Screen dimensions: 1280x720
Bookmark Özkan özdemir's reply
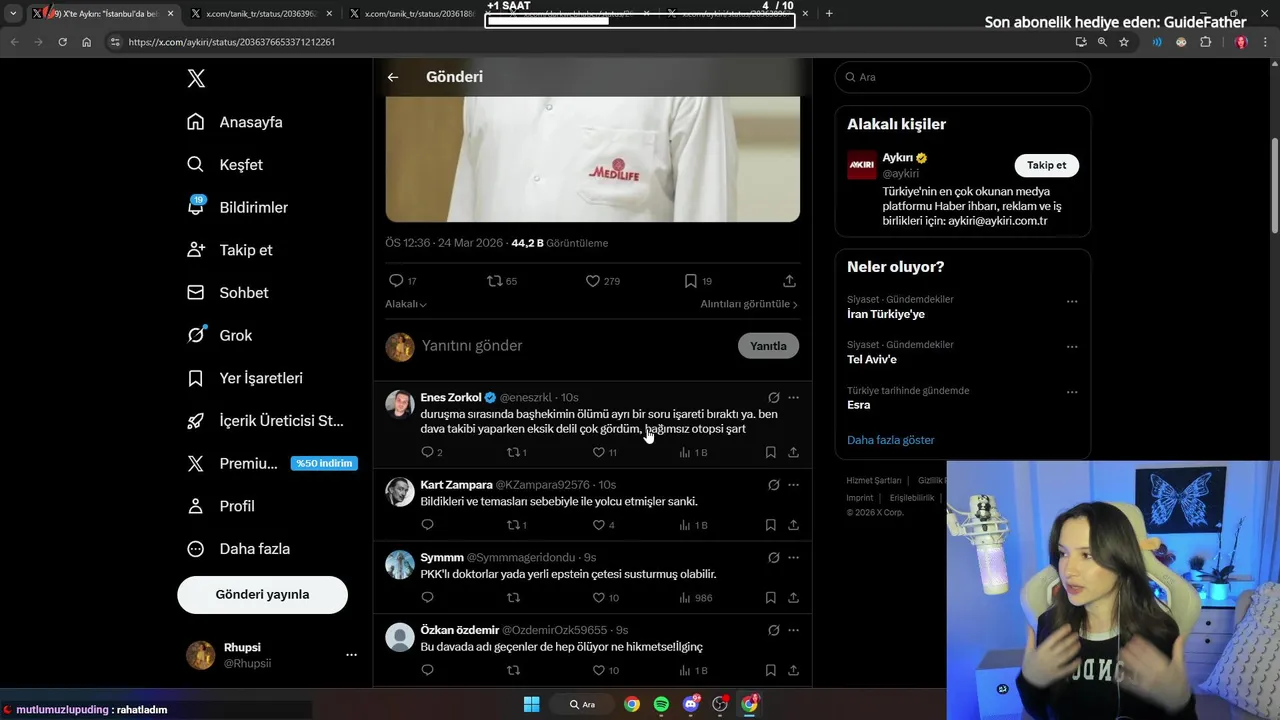771,671
